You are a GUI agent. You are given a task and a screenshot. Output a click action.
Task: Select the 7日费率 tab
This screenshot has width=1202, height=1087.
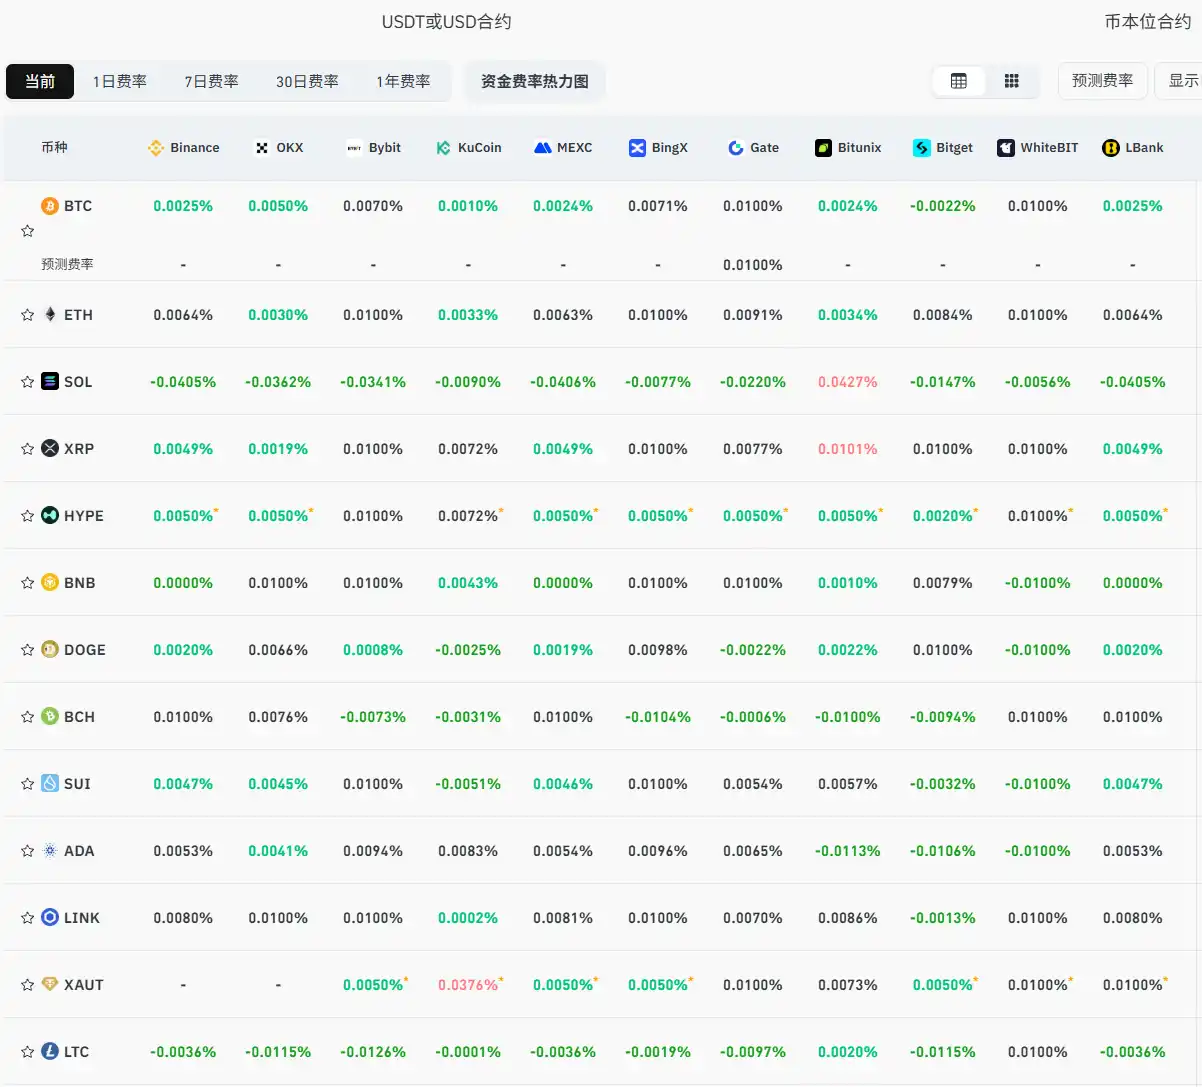[x=211, y=81]
